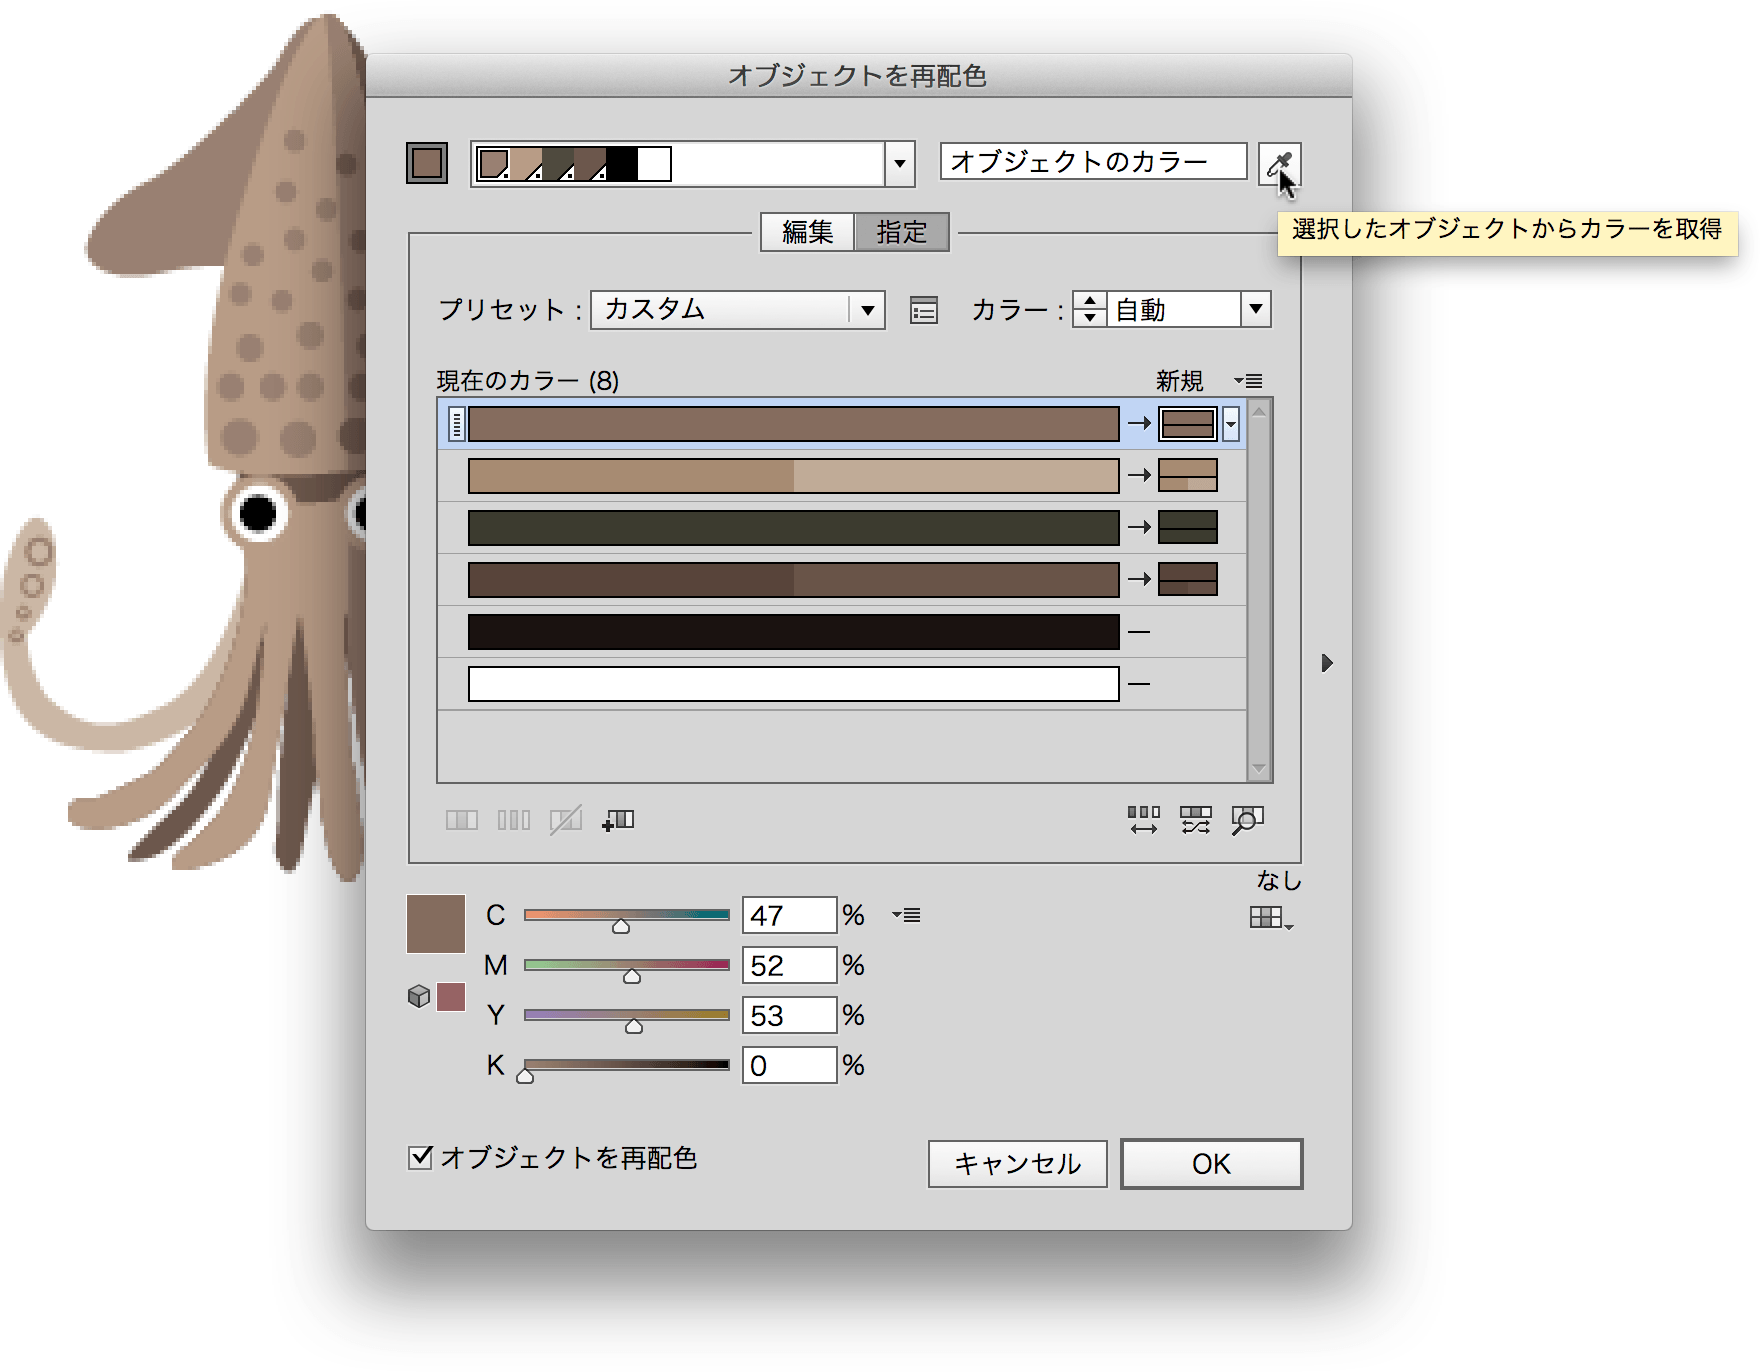Click new tan color swatch in second row
The image size is (1760, 1372).
coord(1188,476)
